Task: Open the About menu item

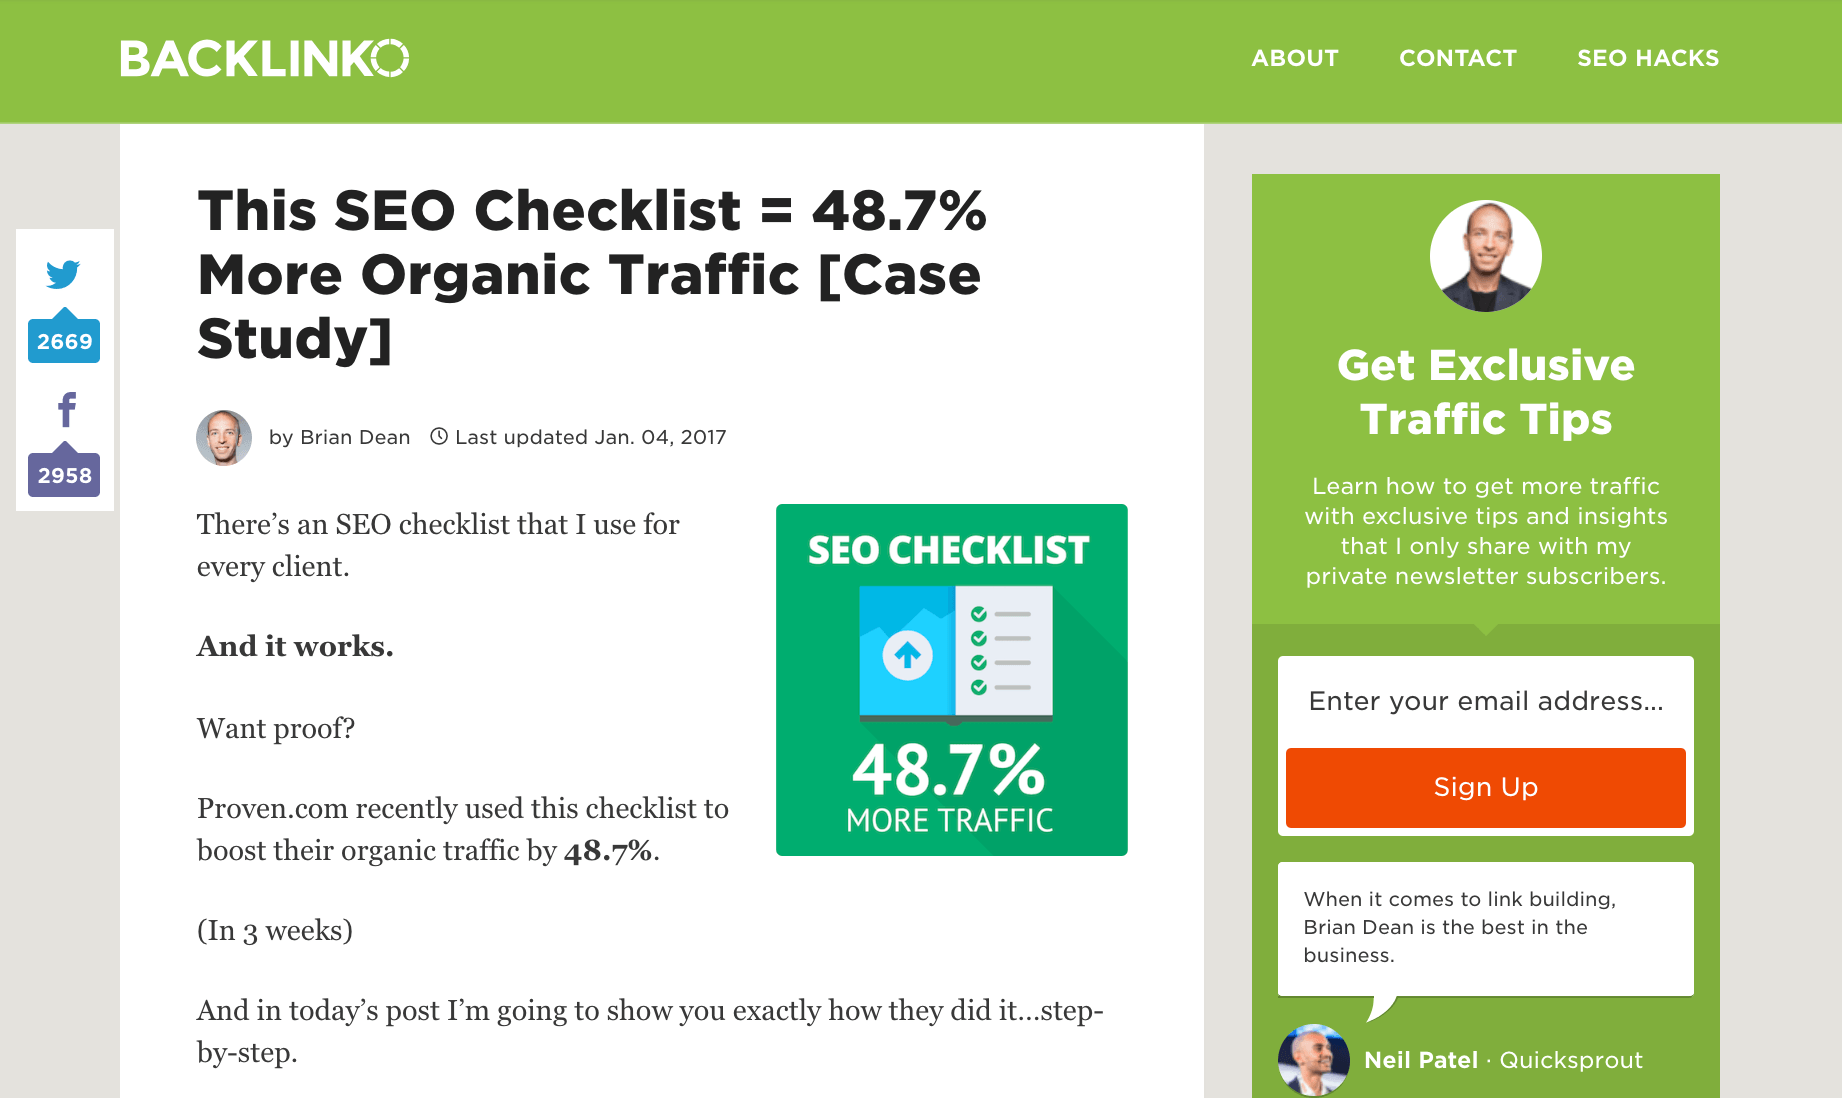Action: tap(1294, 58)
